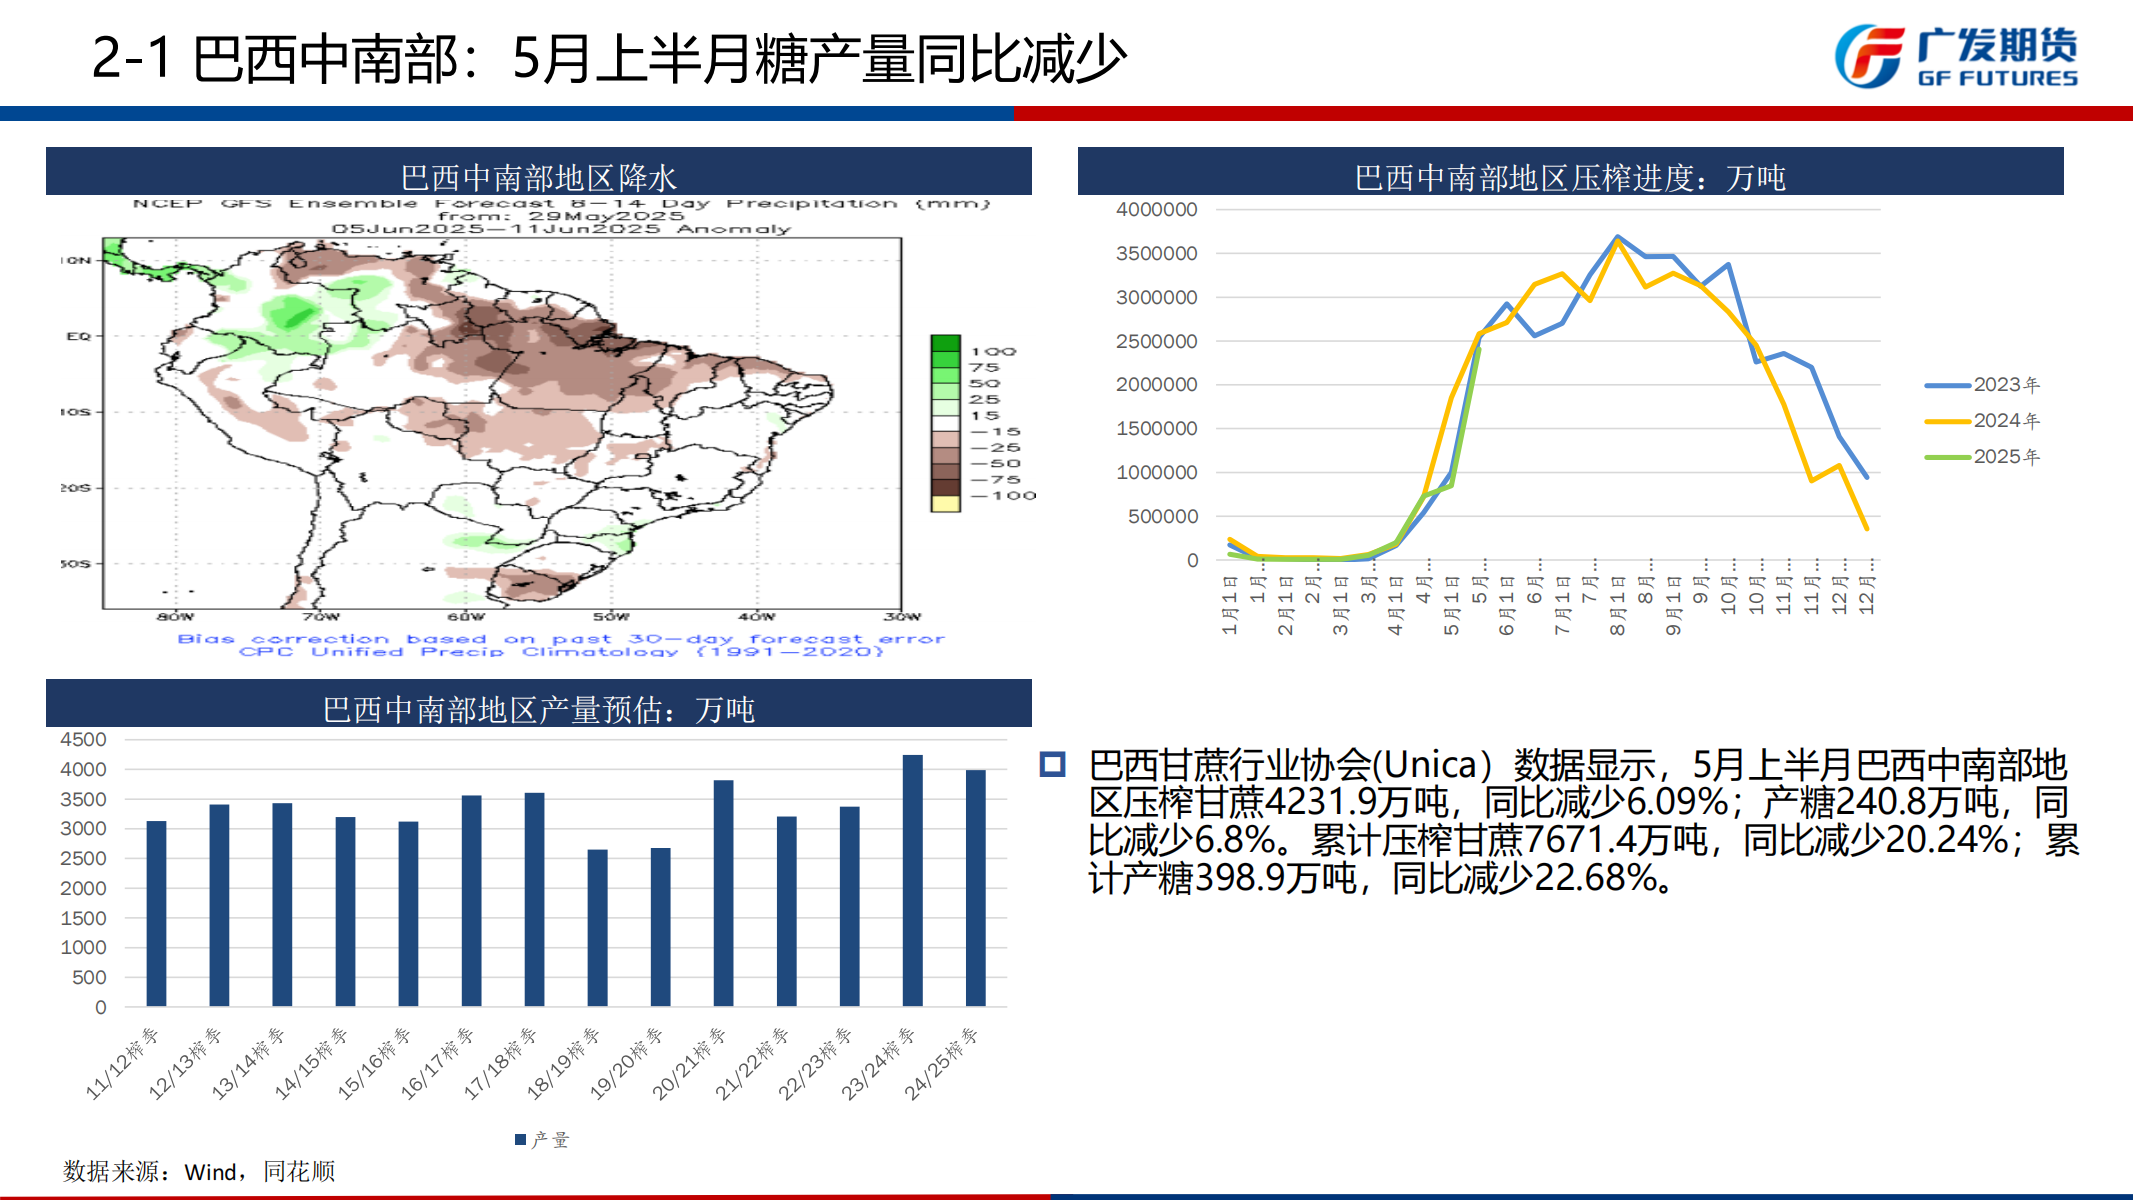Click the 20/21榨季 bar in production chart

(723, 892)
